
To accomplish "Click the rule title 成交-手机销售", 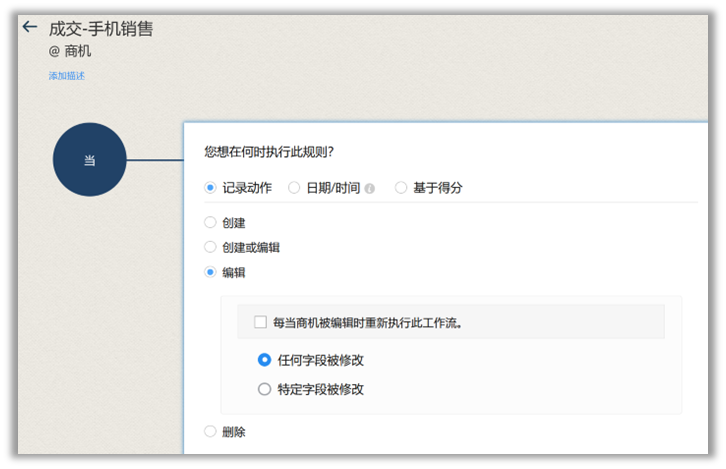I will point(101,29).
